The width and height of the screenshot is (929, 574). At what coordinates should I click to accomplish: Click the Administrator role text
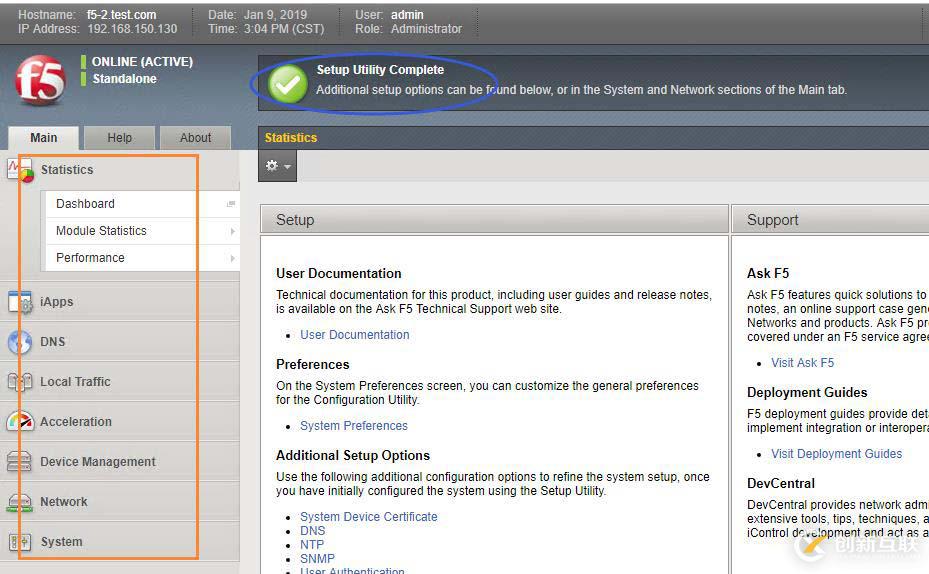click(426, 29)
